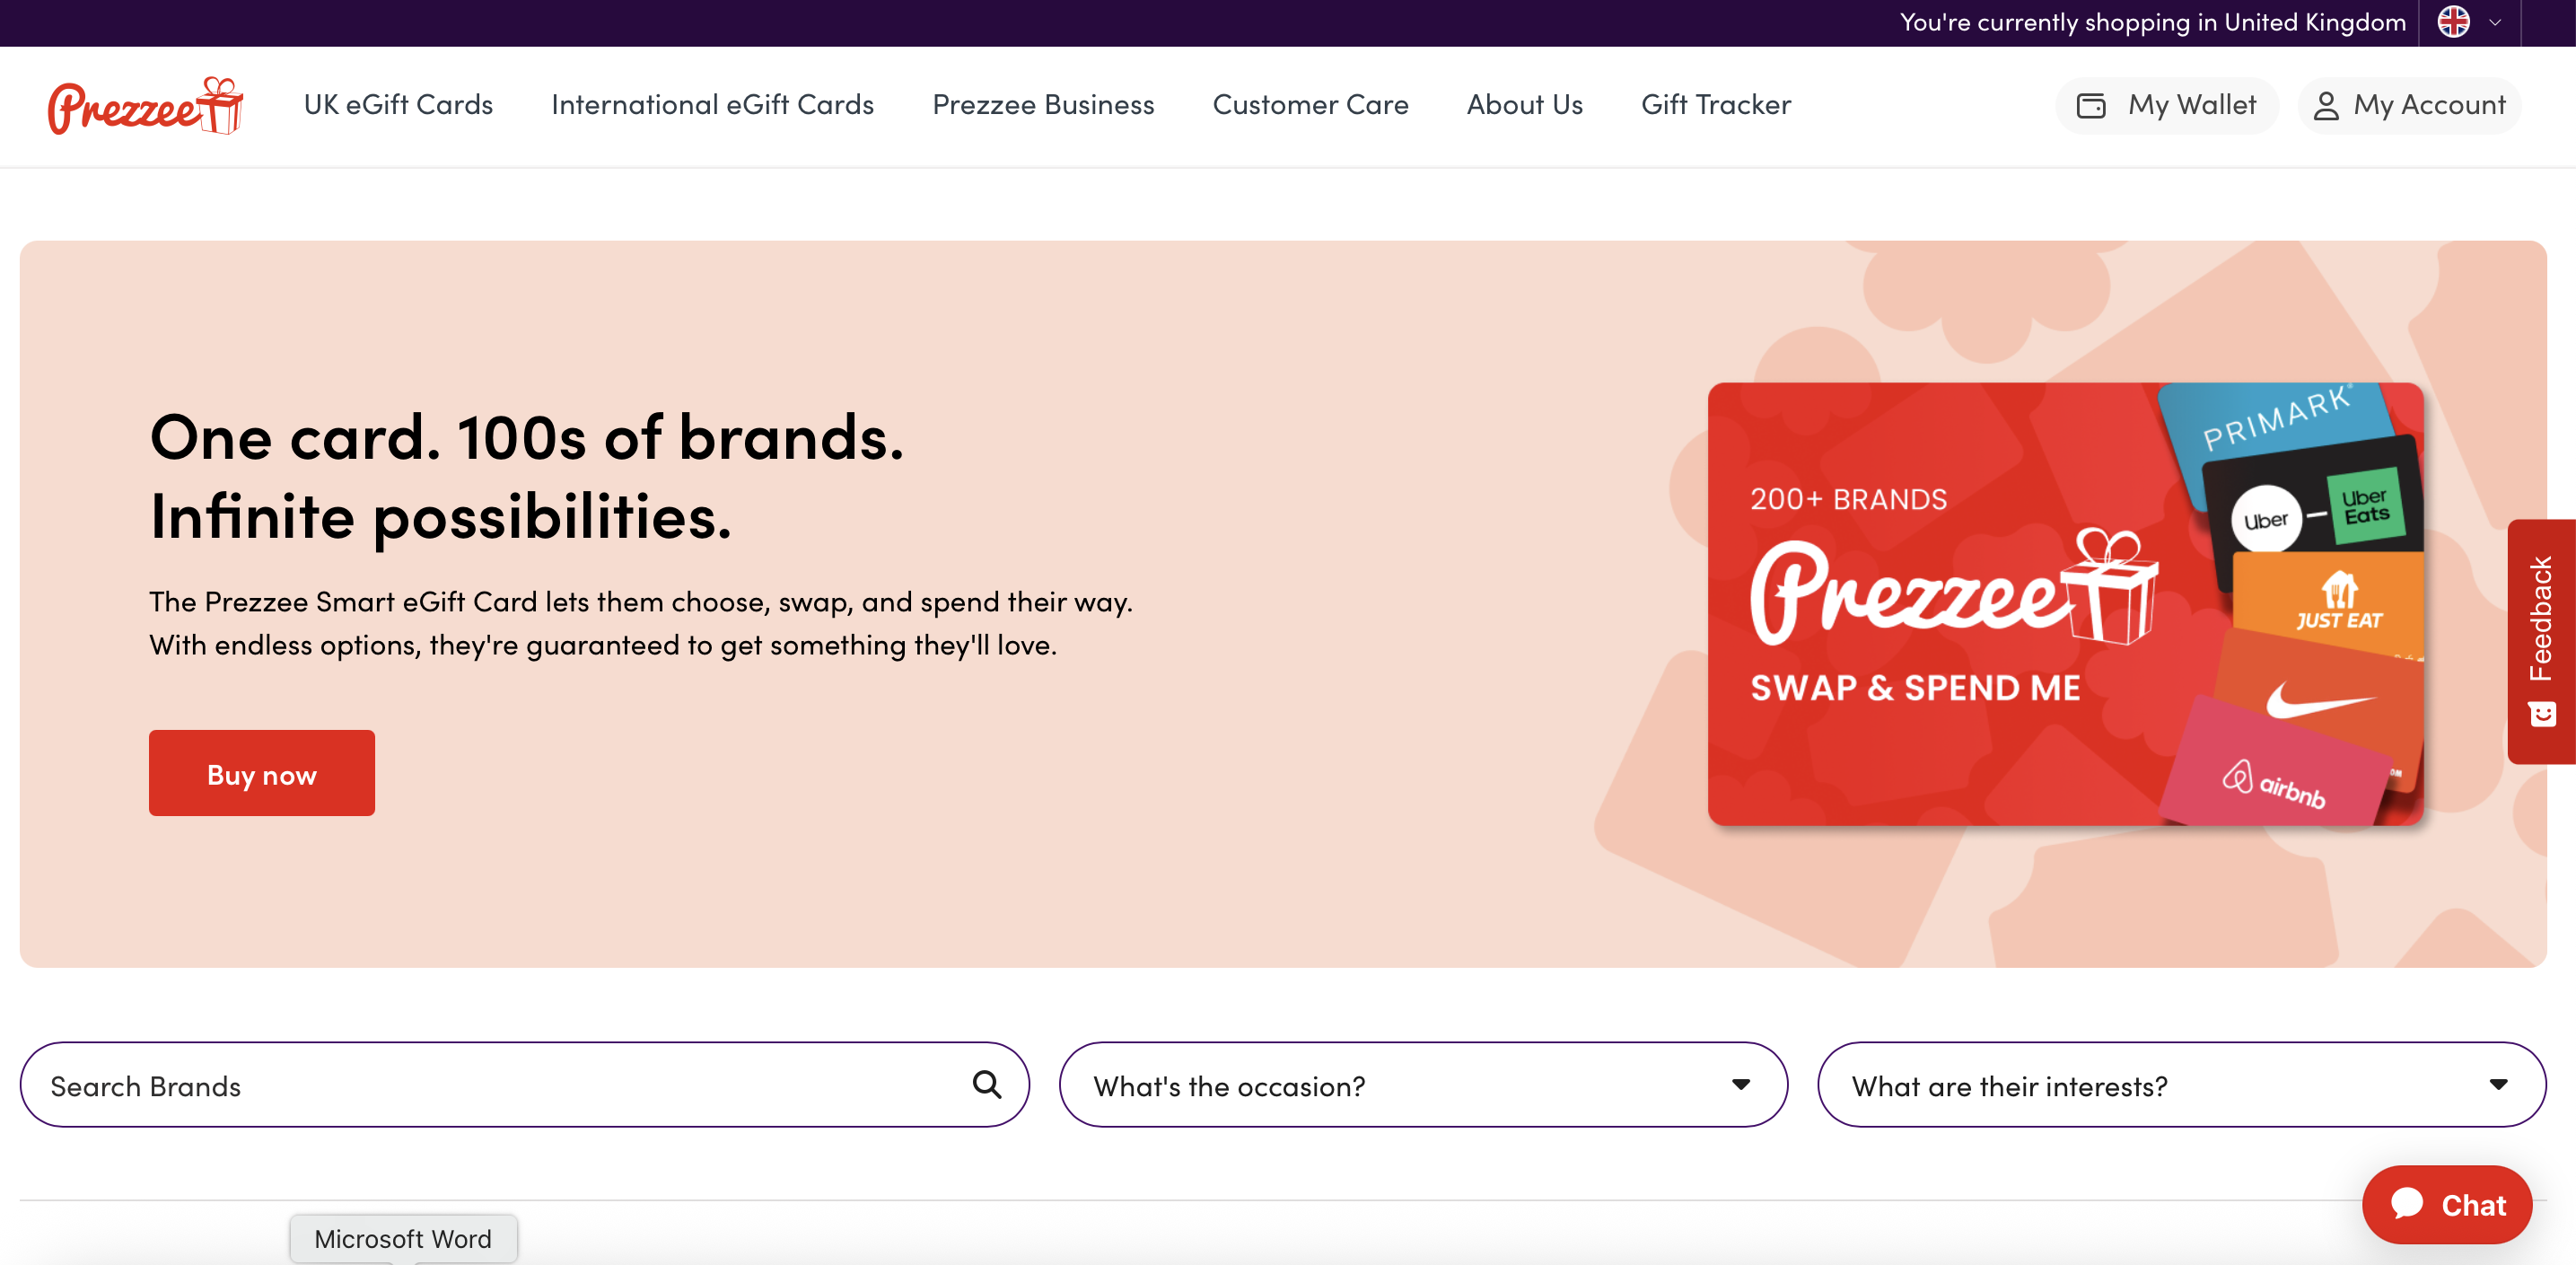
Task: Click the Buy now button
Action: pos(261,772)
